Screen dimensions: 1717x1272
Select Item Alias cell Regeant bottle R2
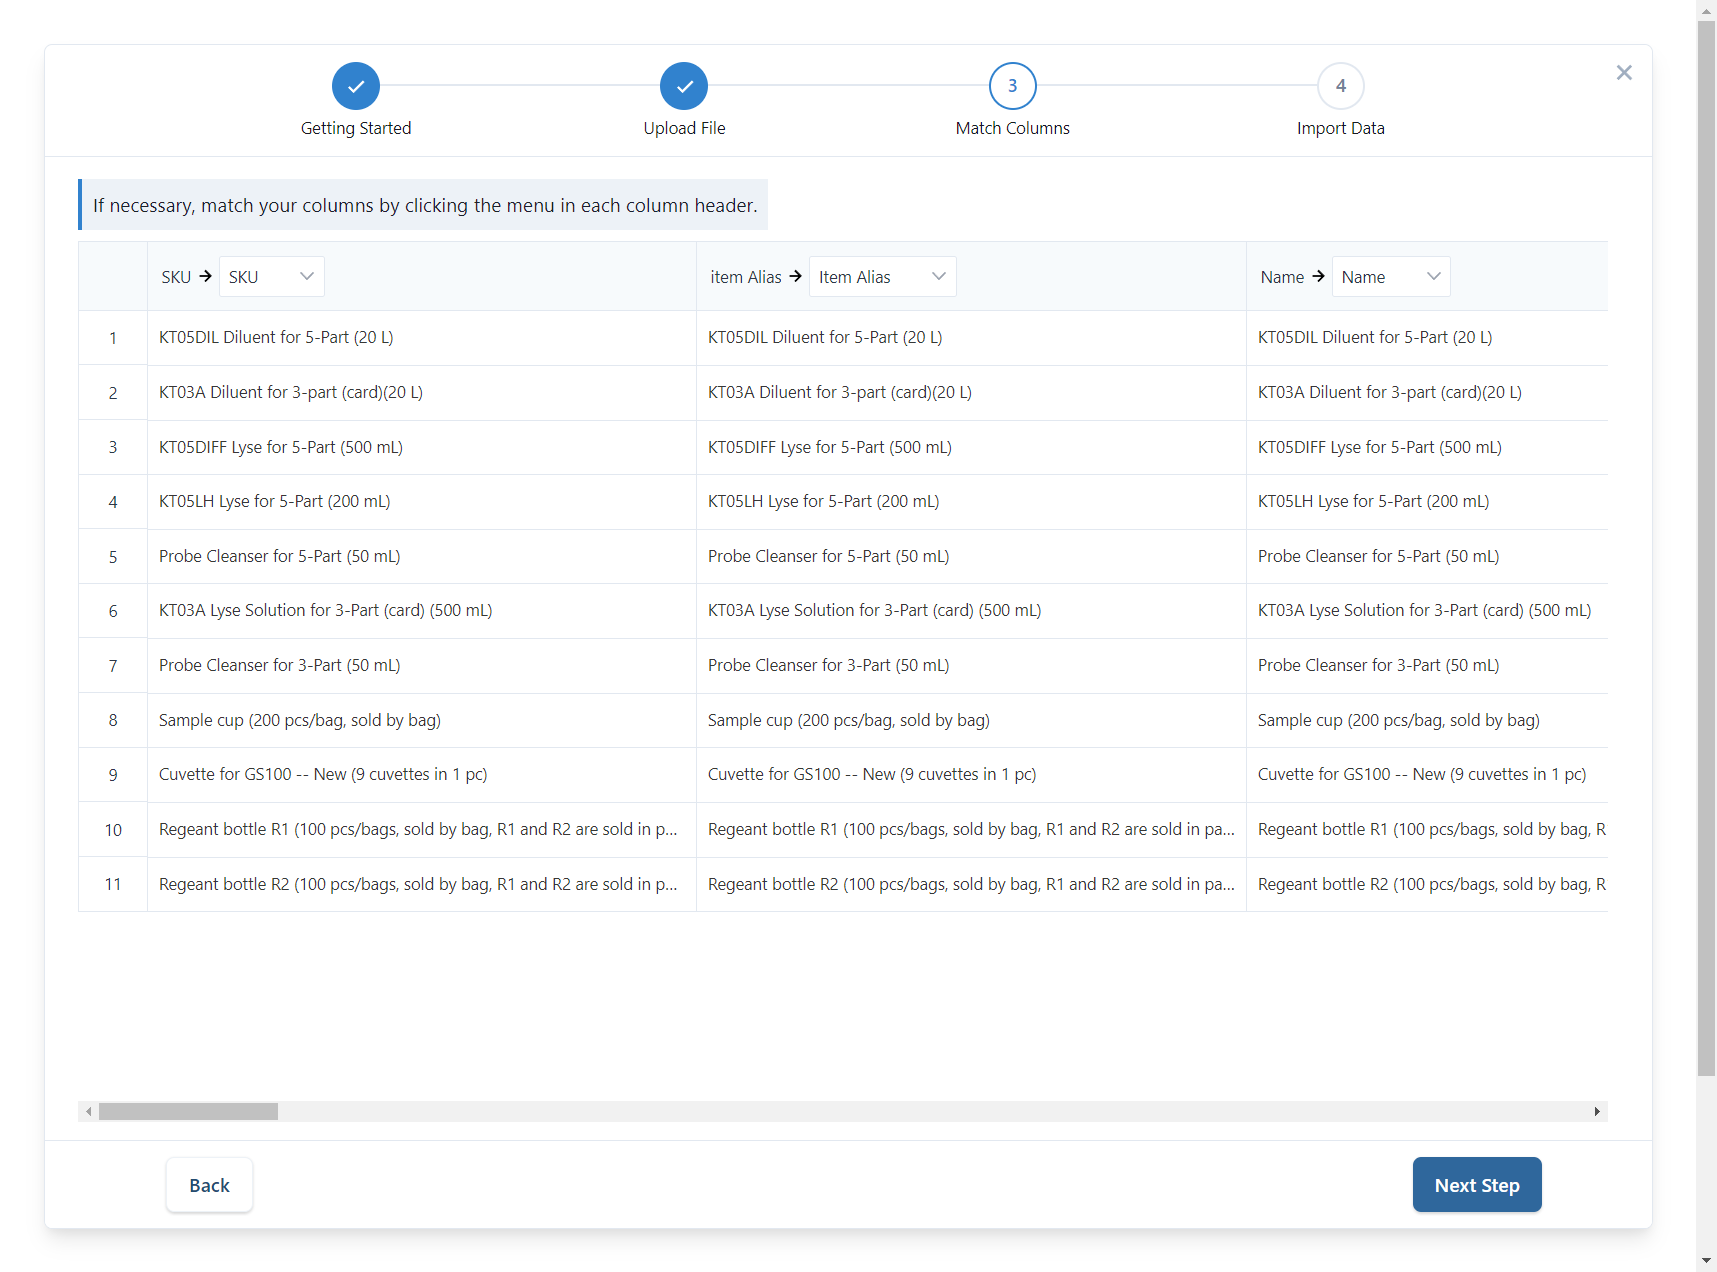[971, 884]
